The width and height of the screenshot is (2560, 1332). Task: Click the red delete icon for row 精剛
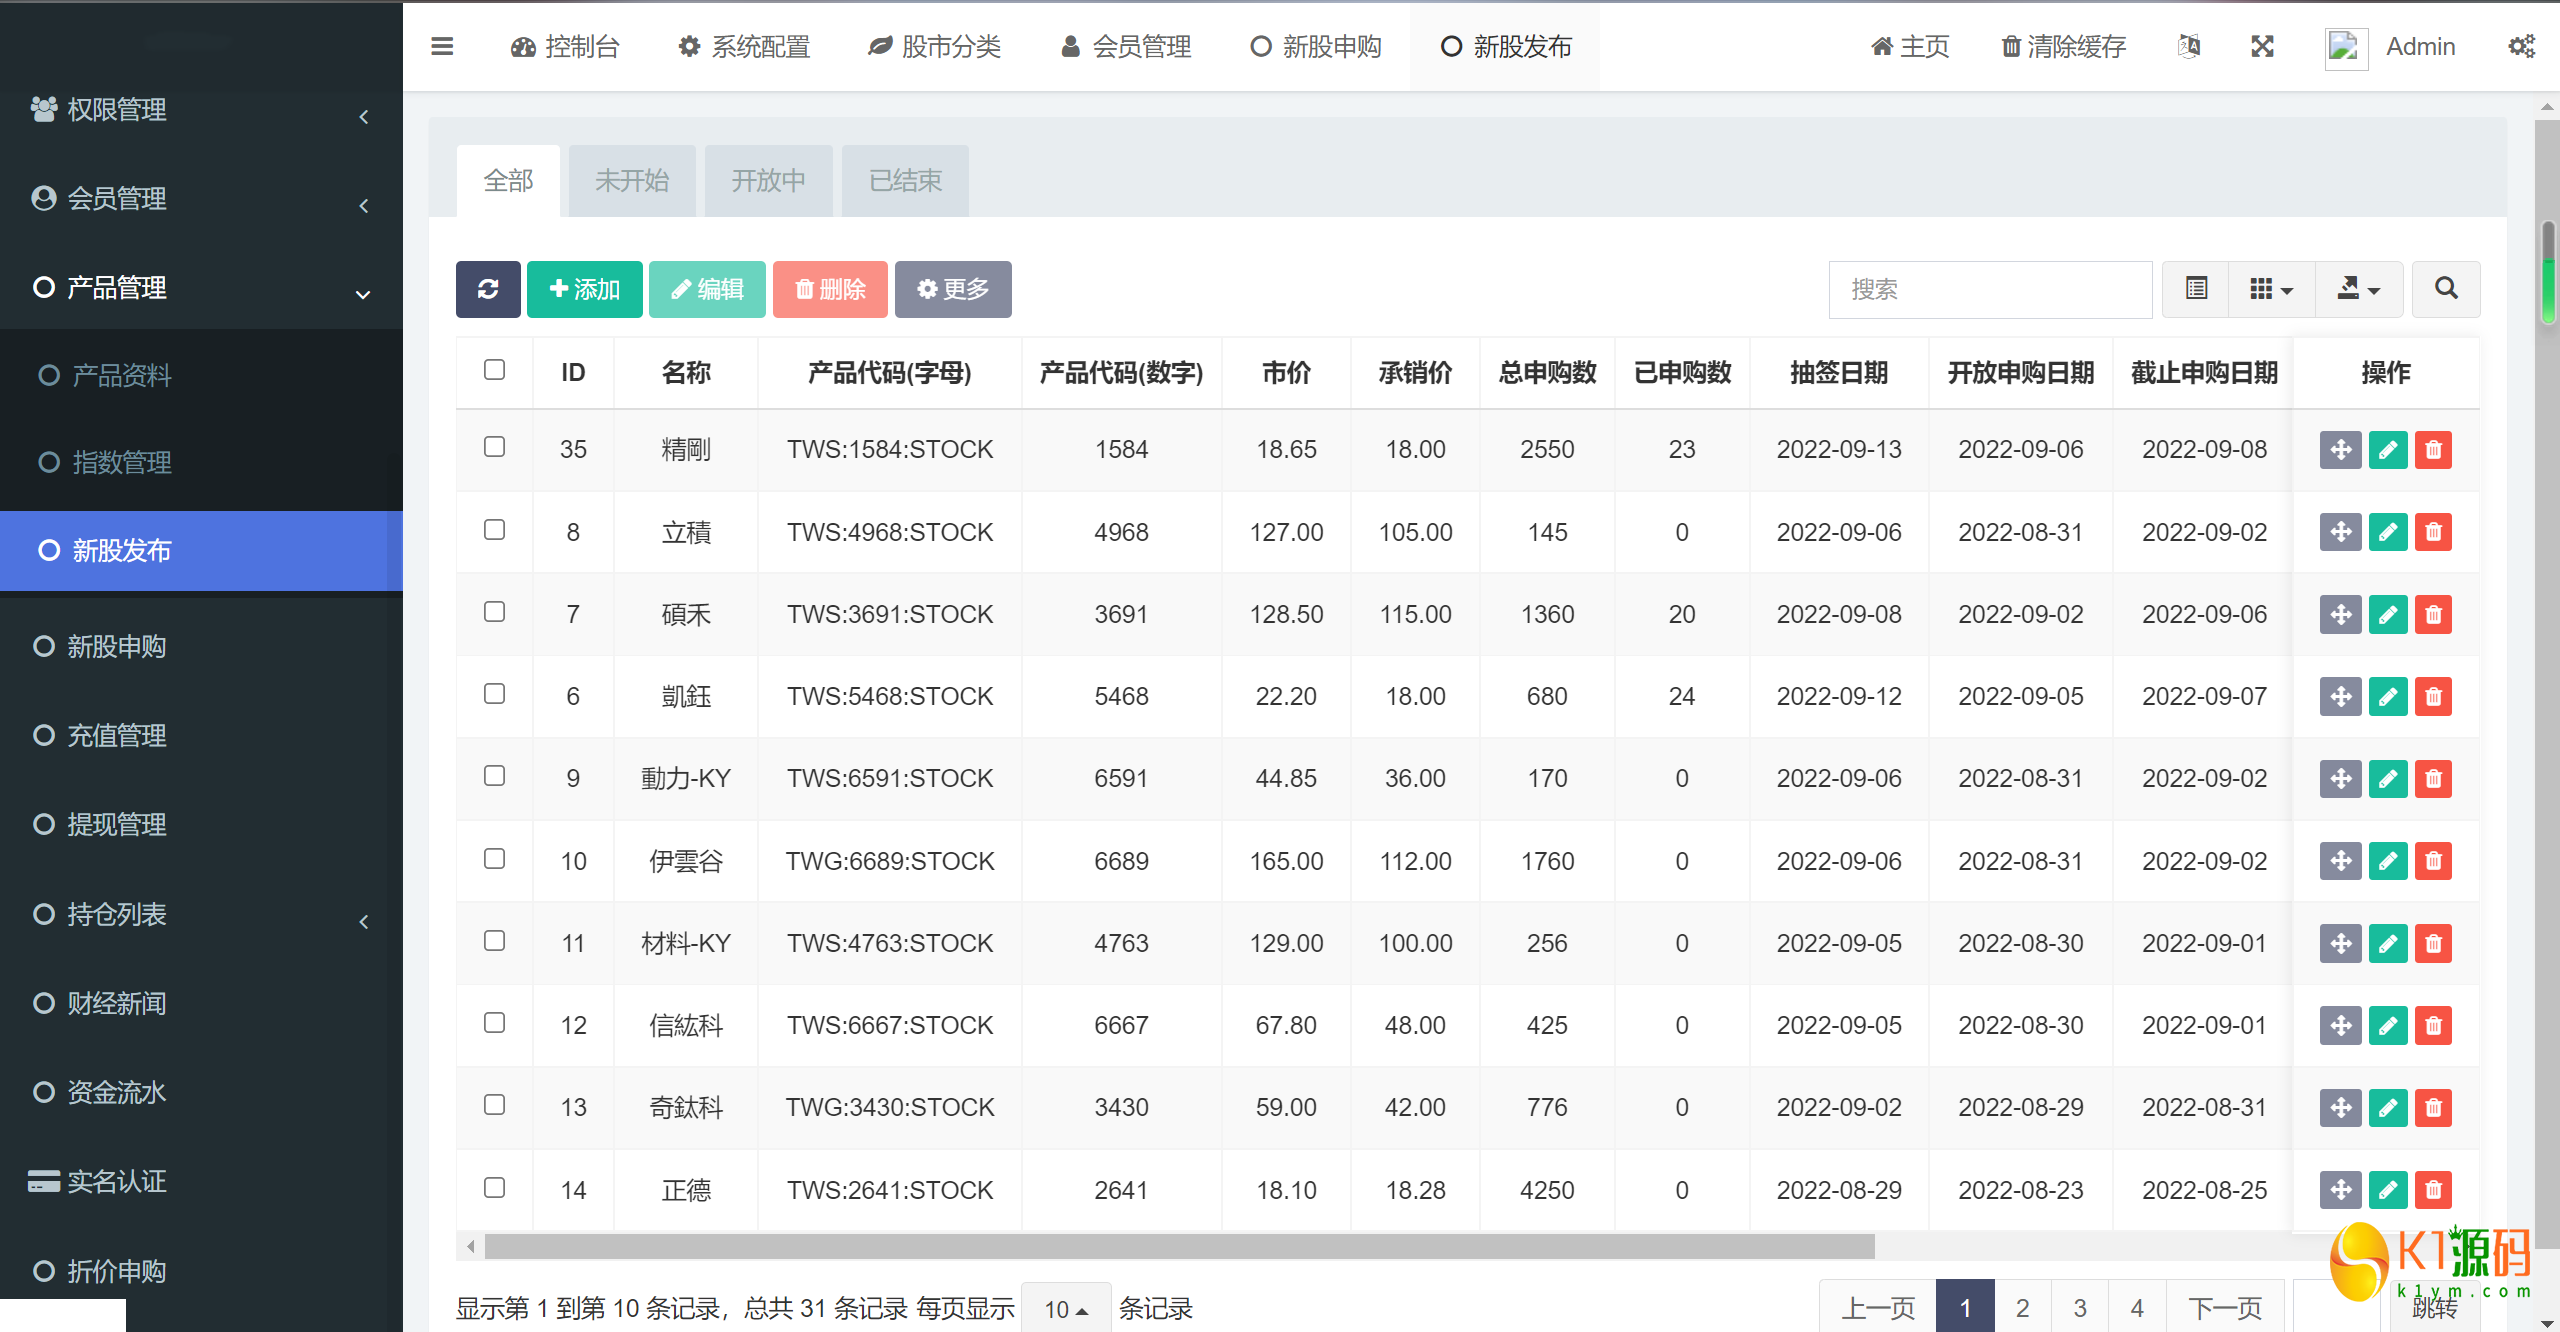(2434, 450)
